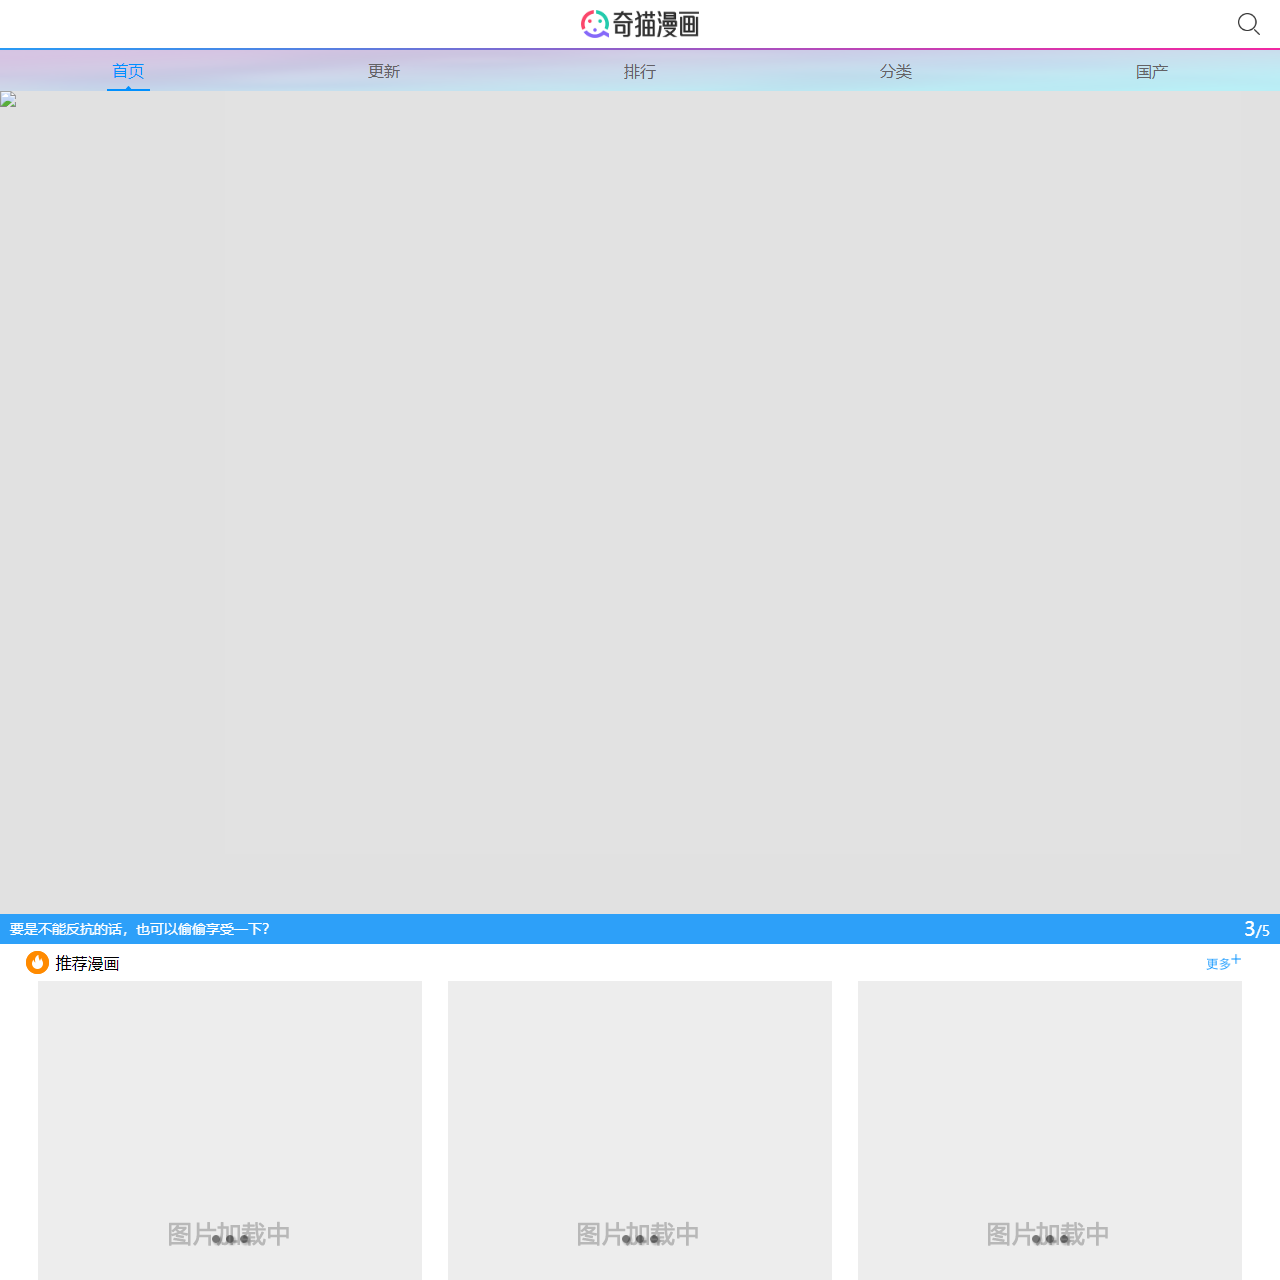Go to the 排行 ranking tab

tap(640, 71)
